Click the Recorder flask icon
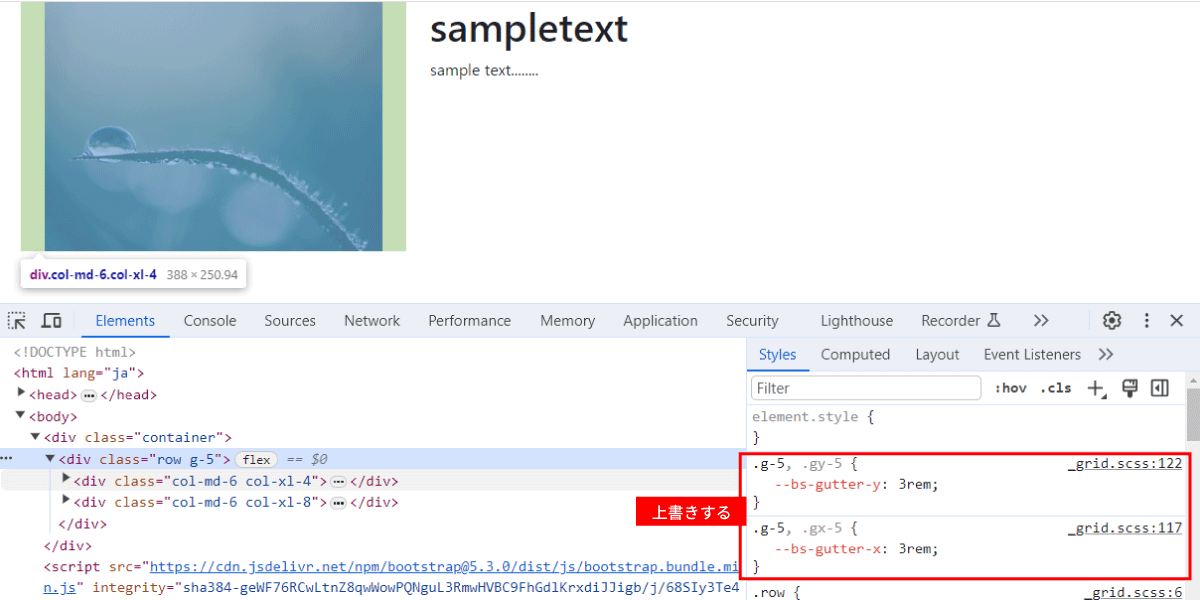The width and height of the screenshot is (1200, 600). [x=993, y=321]
